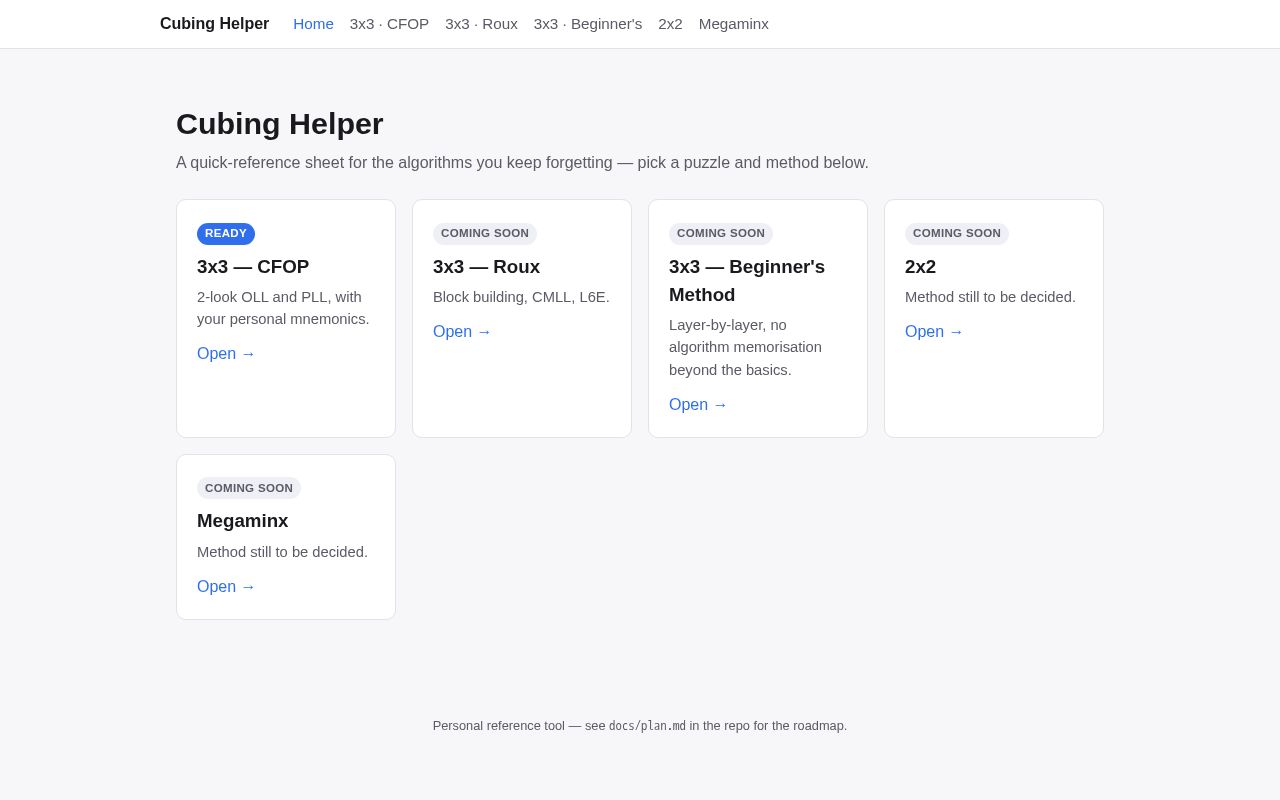Click the Megaminx card heading
Screen dimensions: 1280x800
click(242, 521)
